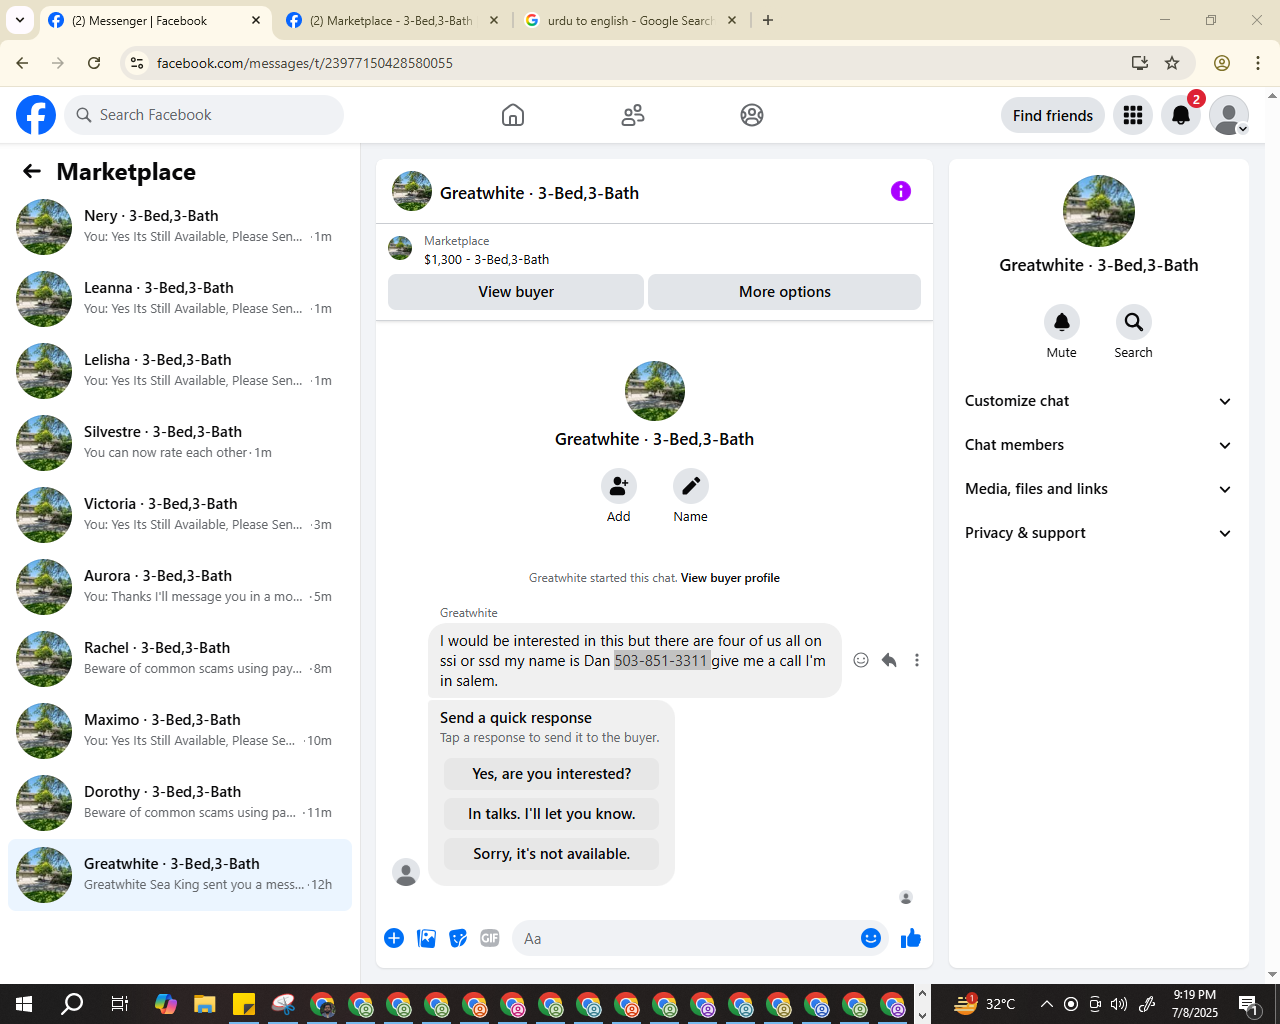This screenshot has height=1024, width=1280.
Task: Open Aurora 3-Bed,3-Bath conversation
Action: [x=180, y=587]
